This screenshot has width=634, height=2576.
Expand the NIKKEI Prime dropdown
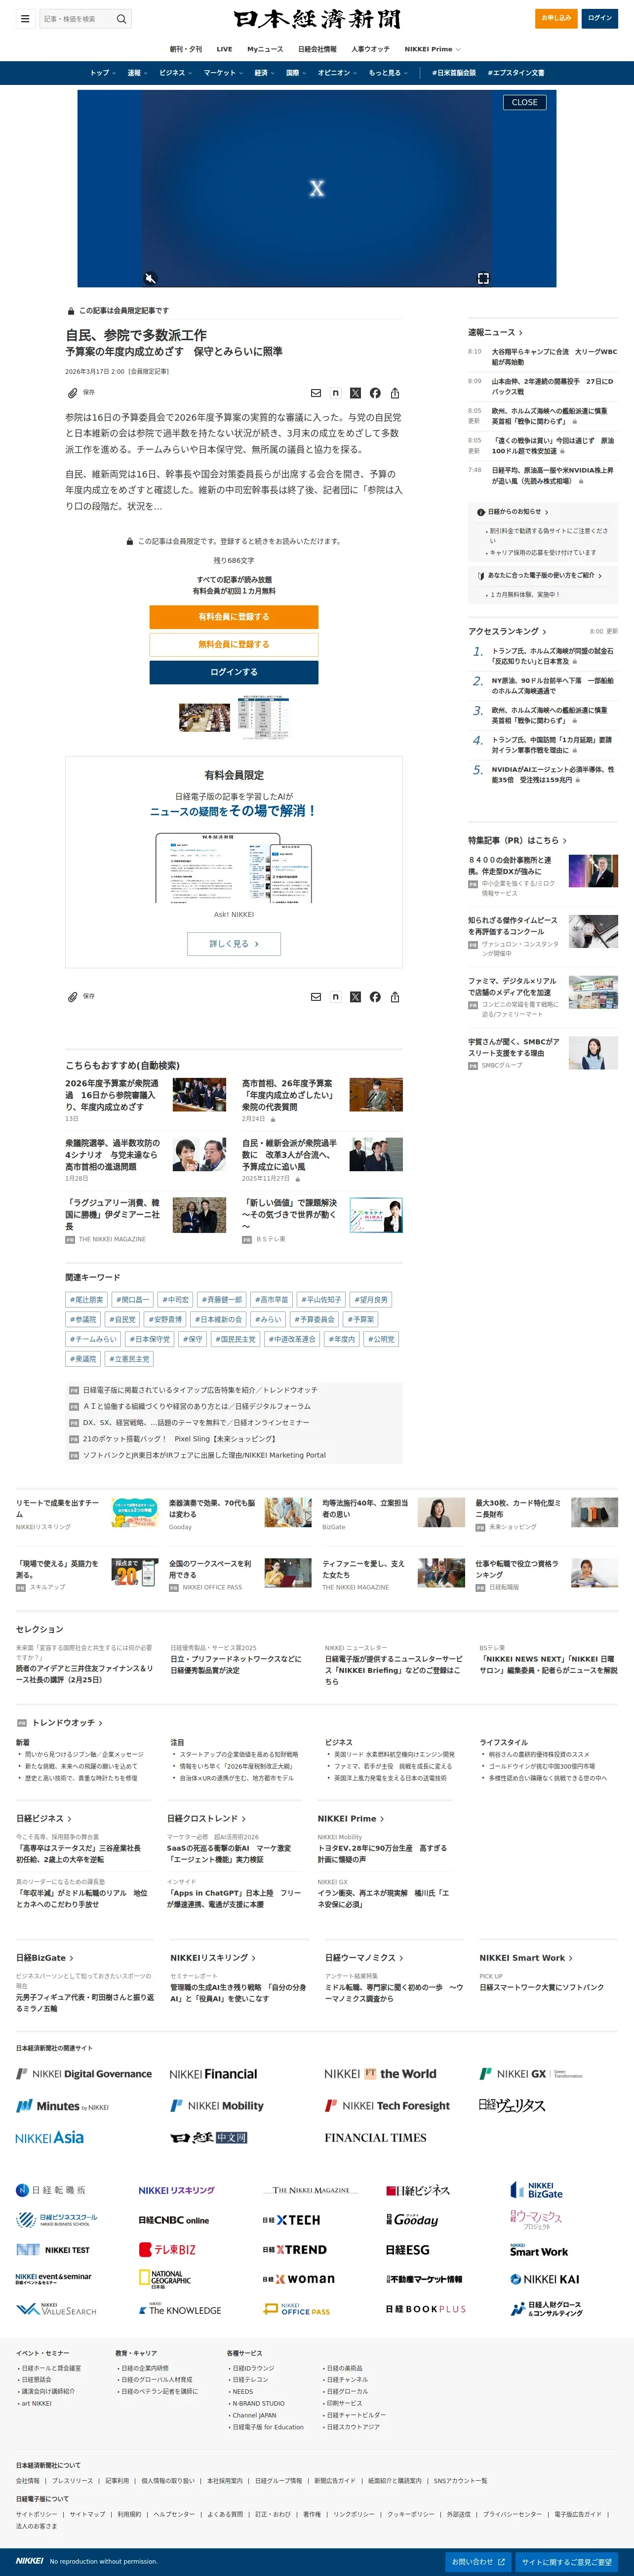433,49
